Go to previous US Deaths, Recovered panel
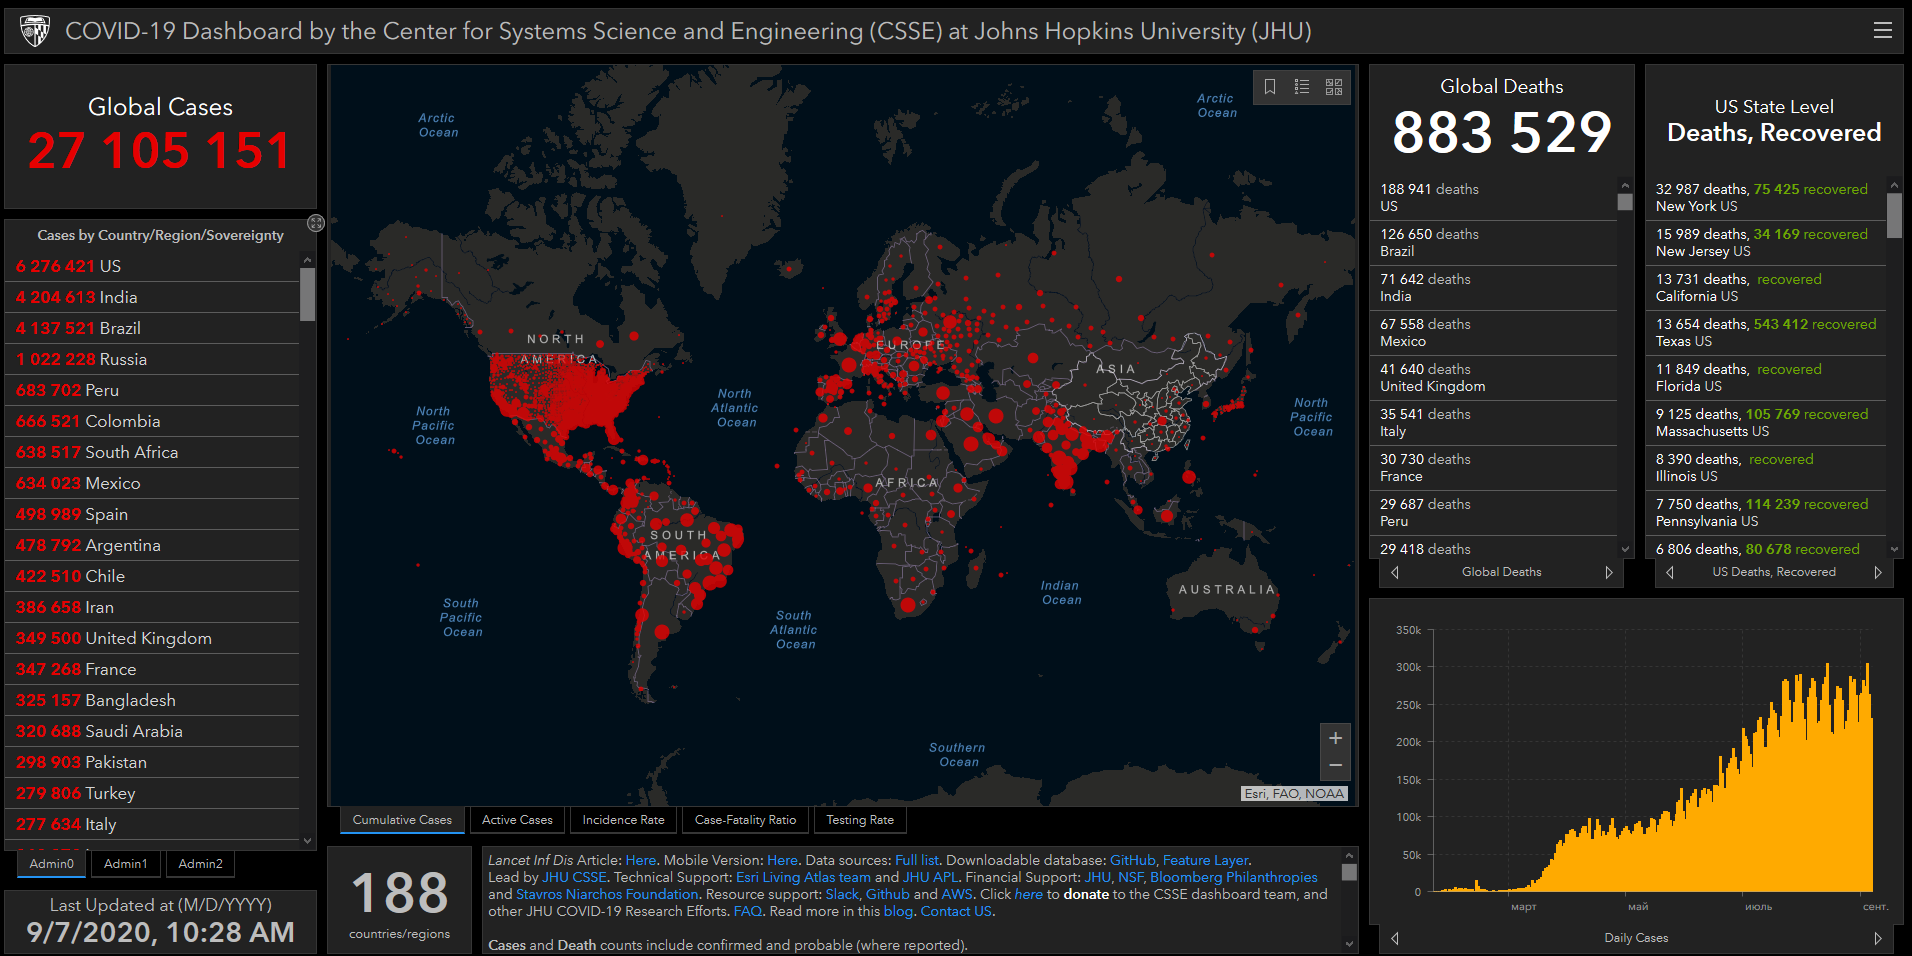 point(1669,573)
